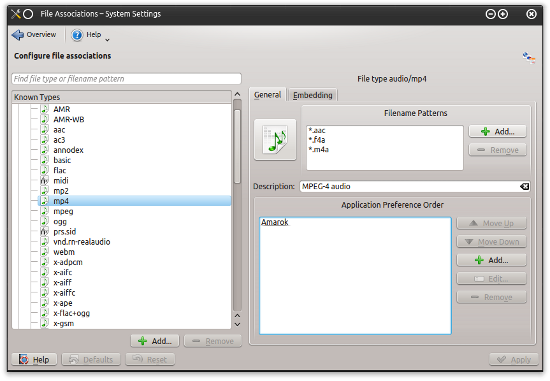Select the x-aifc file type
The width and height of the screenshot is (550, 381).
[63, 272]
